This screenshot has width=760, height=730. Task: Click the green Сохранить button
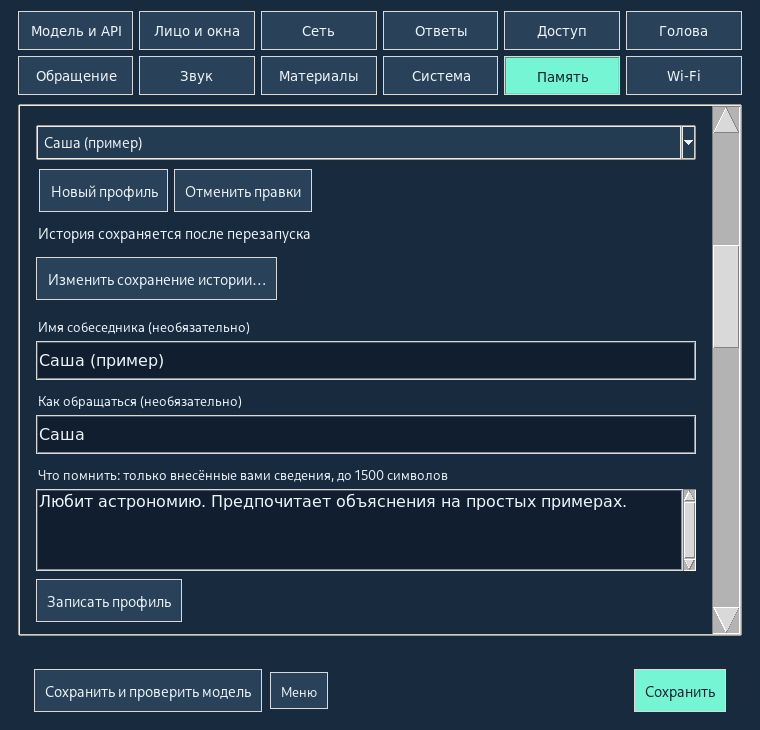point(680,691)
